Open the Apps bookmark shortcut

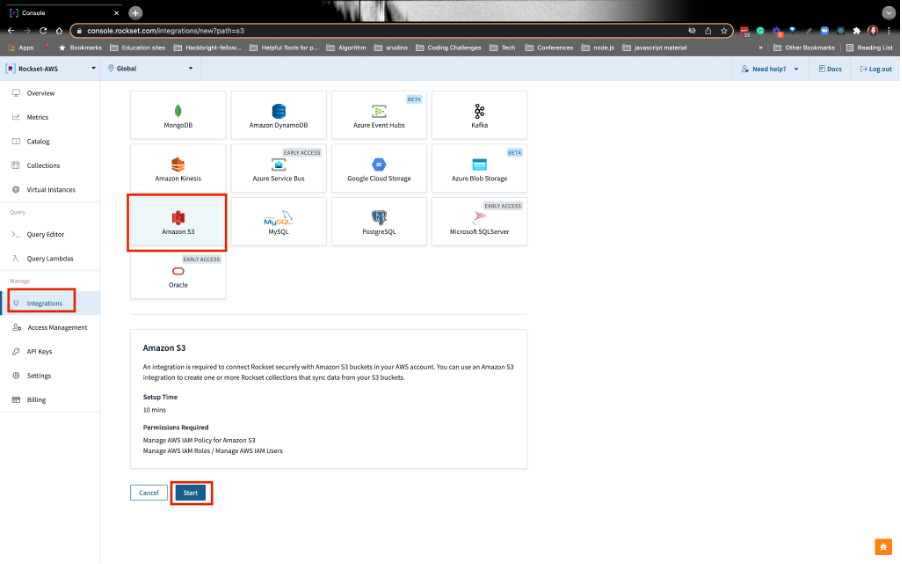pyautogui.click(x=21, y=48)
